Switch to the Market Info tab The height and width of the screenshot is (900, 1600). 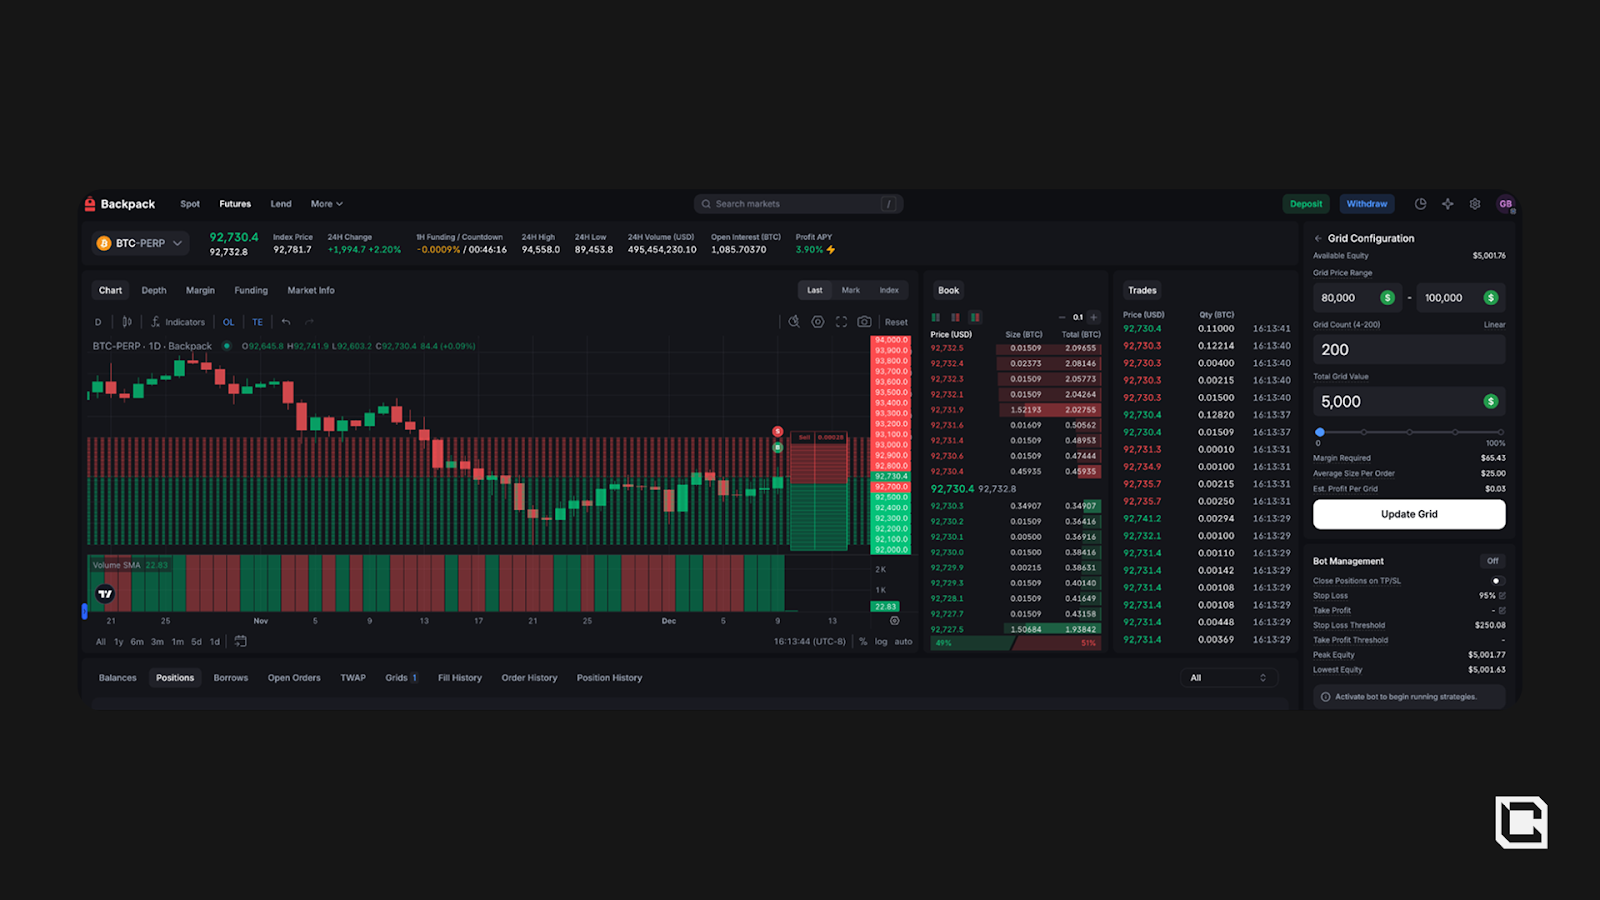tap(311, 291)
